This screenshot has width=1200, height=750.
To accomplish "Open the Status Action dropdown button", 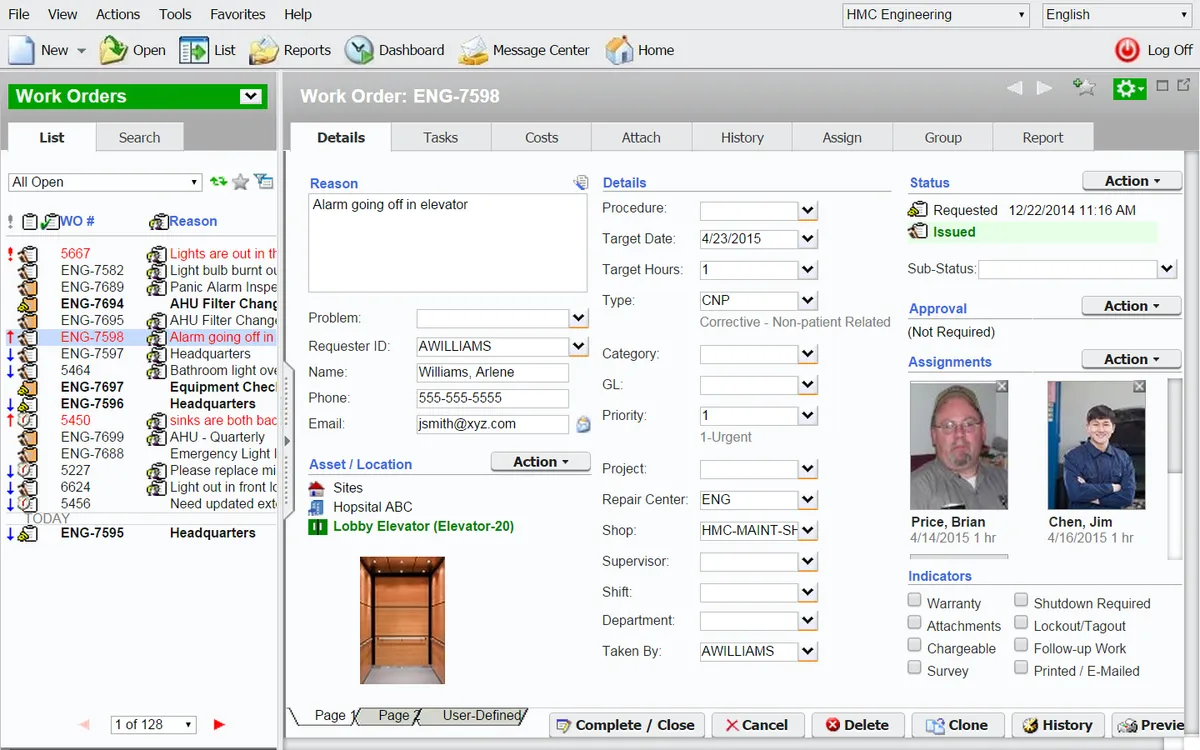I will (1132, 181).
